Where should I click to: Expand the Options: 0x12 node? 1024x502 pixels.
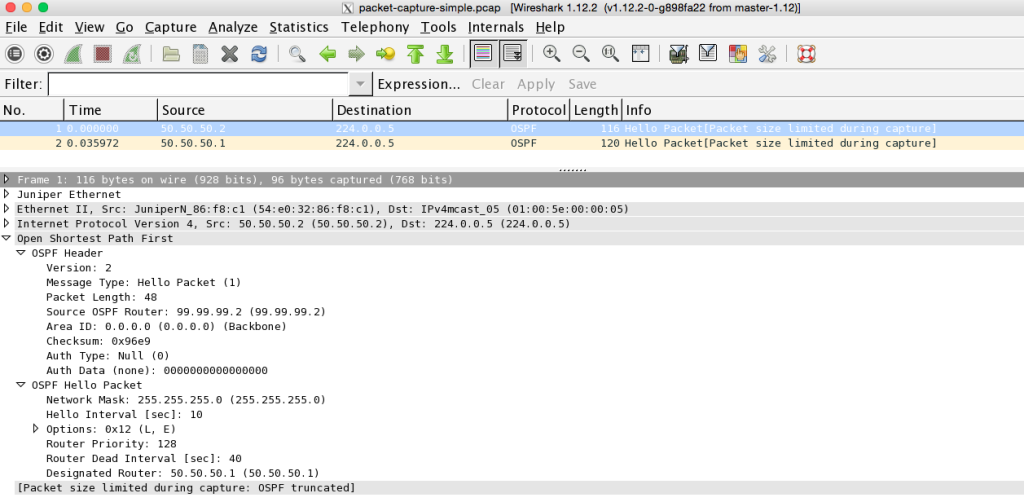36,429
